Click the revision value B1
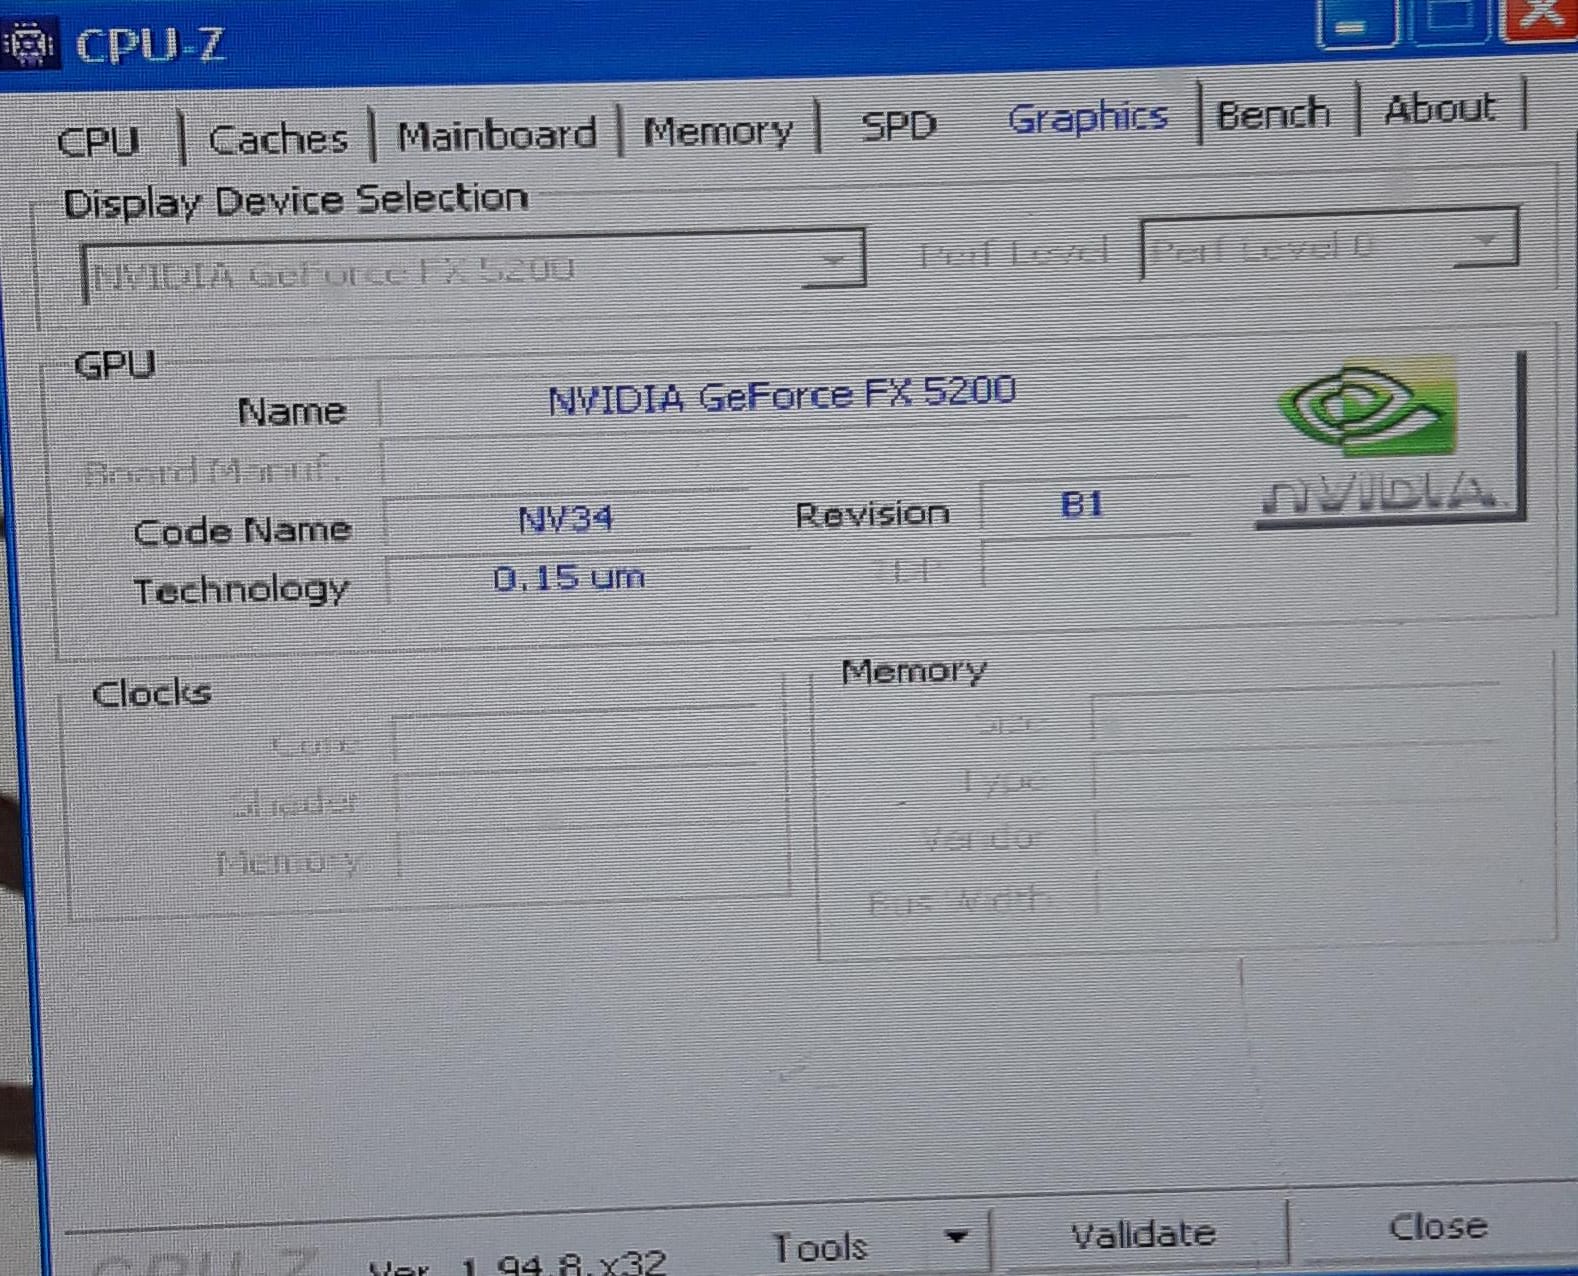 tap(1082, 504)
